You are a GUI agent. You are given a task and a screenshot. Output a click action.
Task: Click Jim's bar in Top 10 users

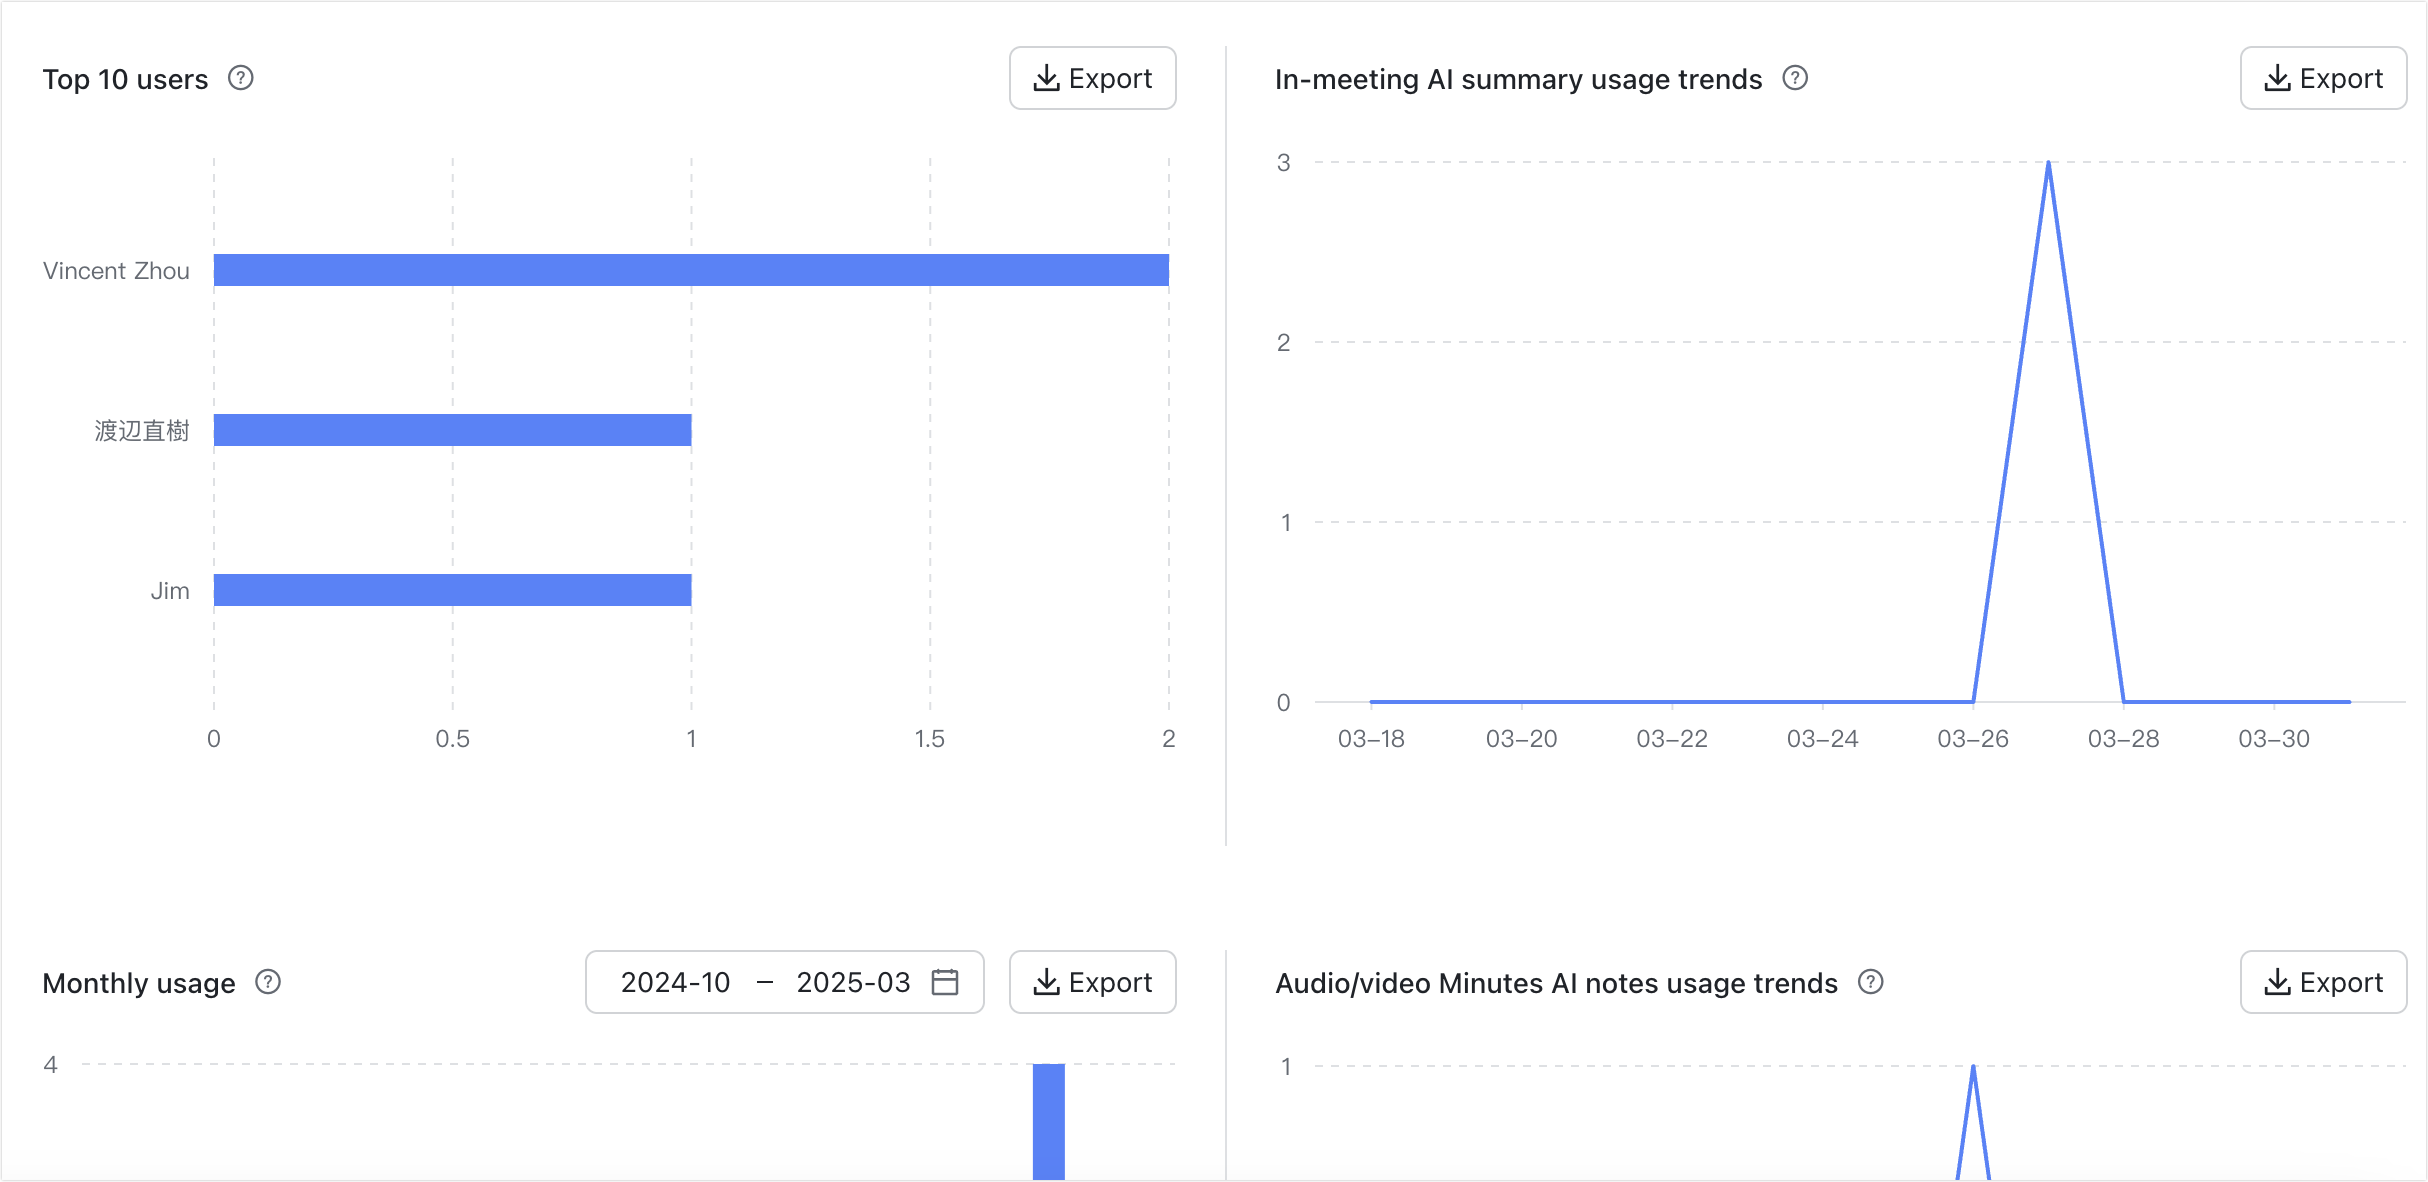click(x=452, y=590)
